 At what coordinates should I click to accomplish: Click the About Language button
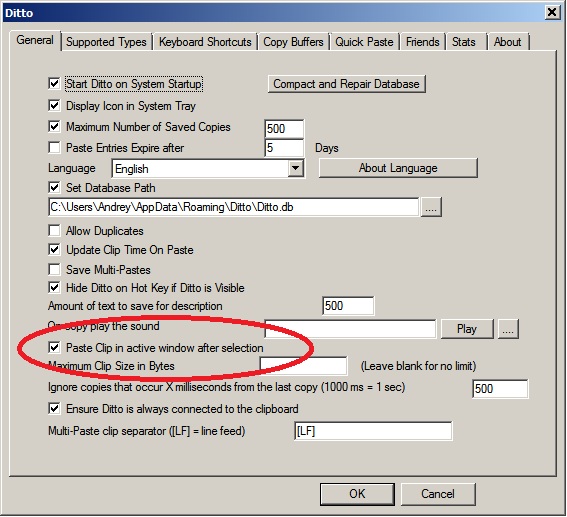[x=398, y=168]
